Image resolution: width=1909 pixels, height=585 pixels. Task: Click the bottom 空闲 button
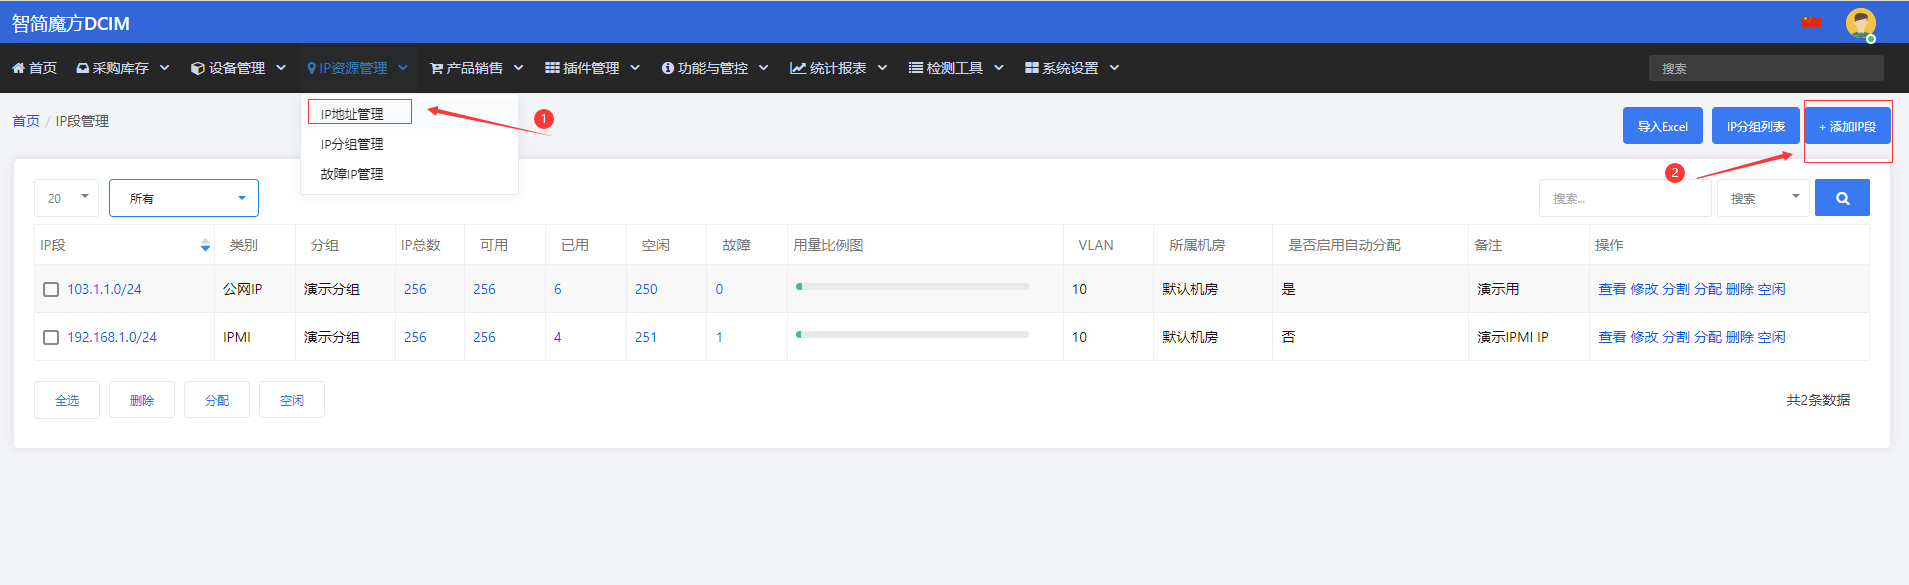[x=292, y=400]
